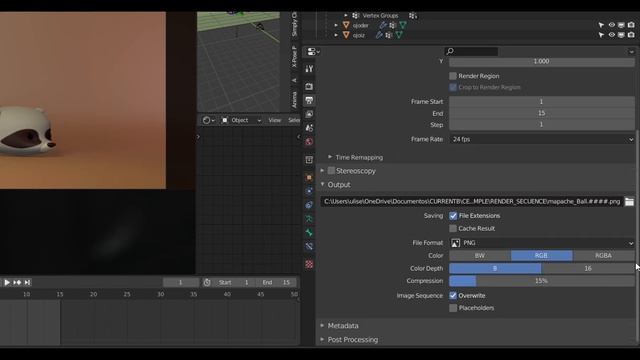Open the View Layer properties tab
The height and width of the screenshot is (360, 640).
click(309, 114)
